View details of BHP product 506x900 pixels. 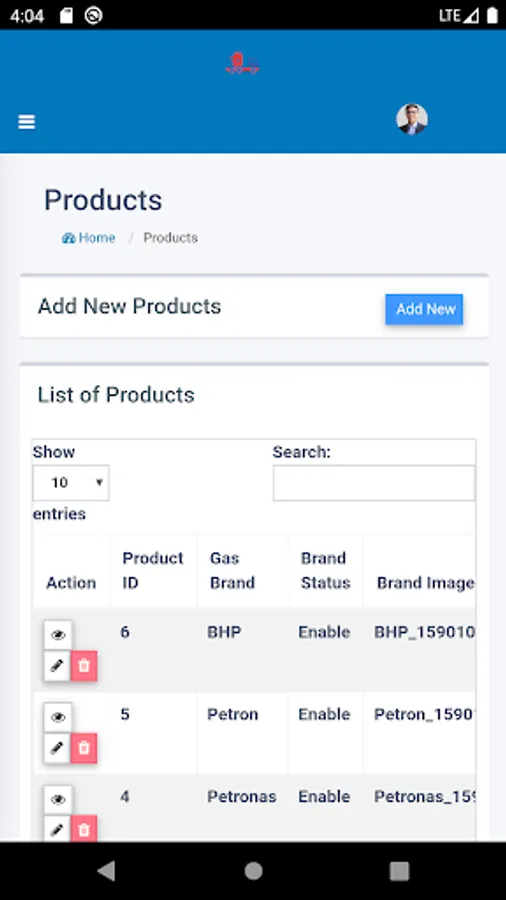[x=58, y=635]
